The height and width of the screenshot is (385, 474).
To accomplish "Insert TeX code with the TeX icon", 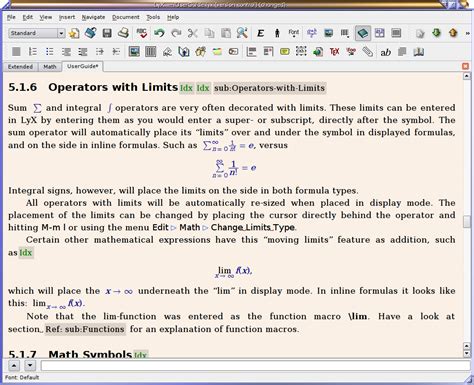I will [334, 52].
